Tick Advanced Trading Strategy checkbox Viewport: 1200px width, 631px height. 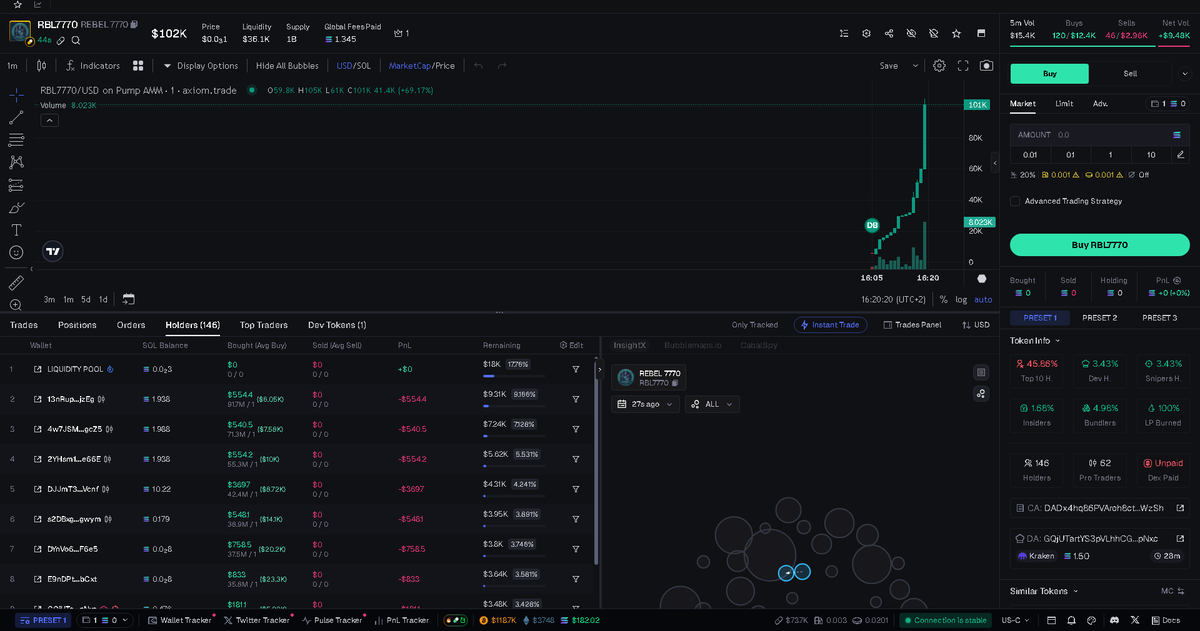(x=1015, y=201)
